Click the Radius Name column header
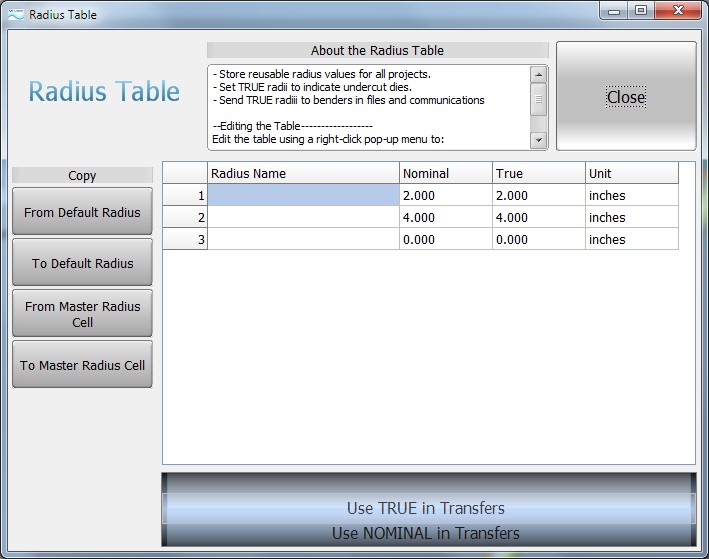This screenshot has width=709, height=559. click(x=303, y=173)
